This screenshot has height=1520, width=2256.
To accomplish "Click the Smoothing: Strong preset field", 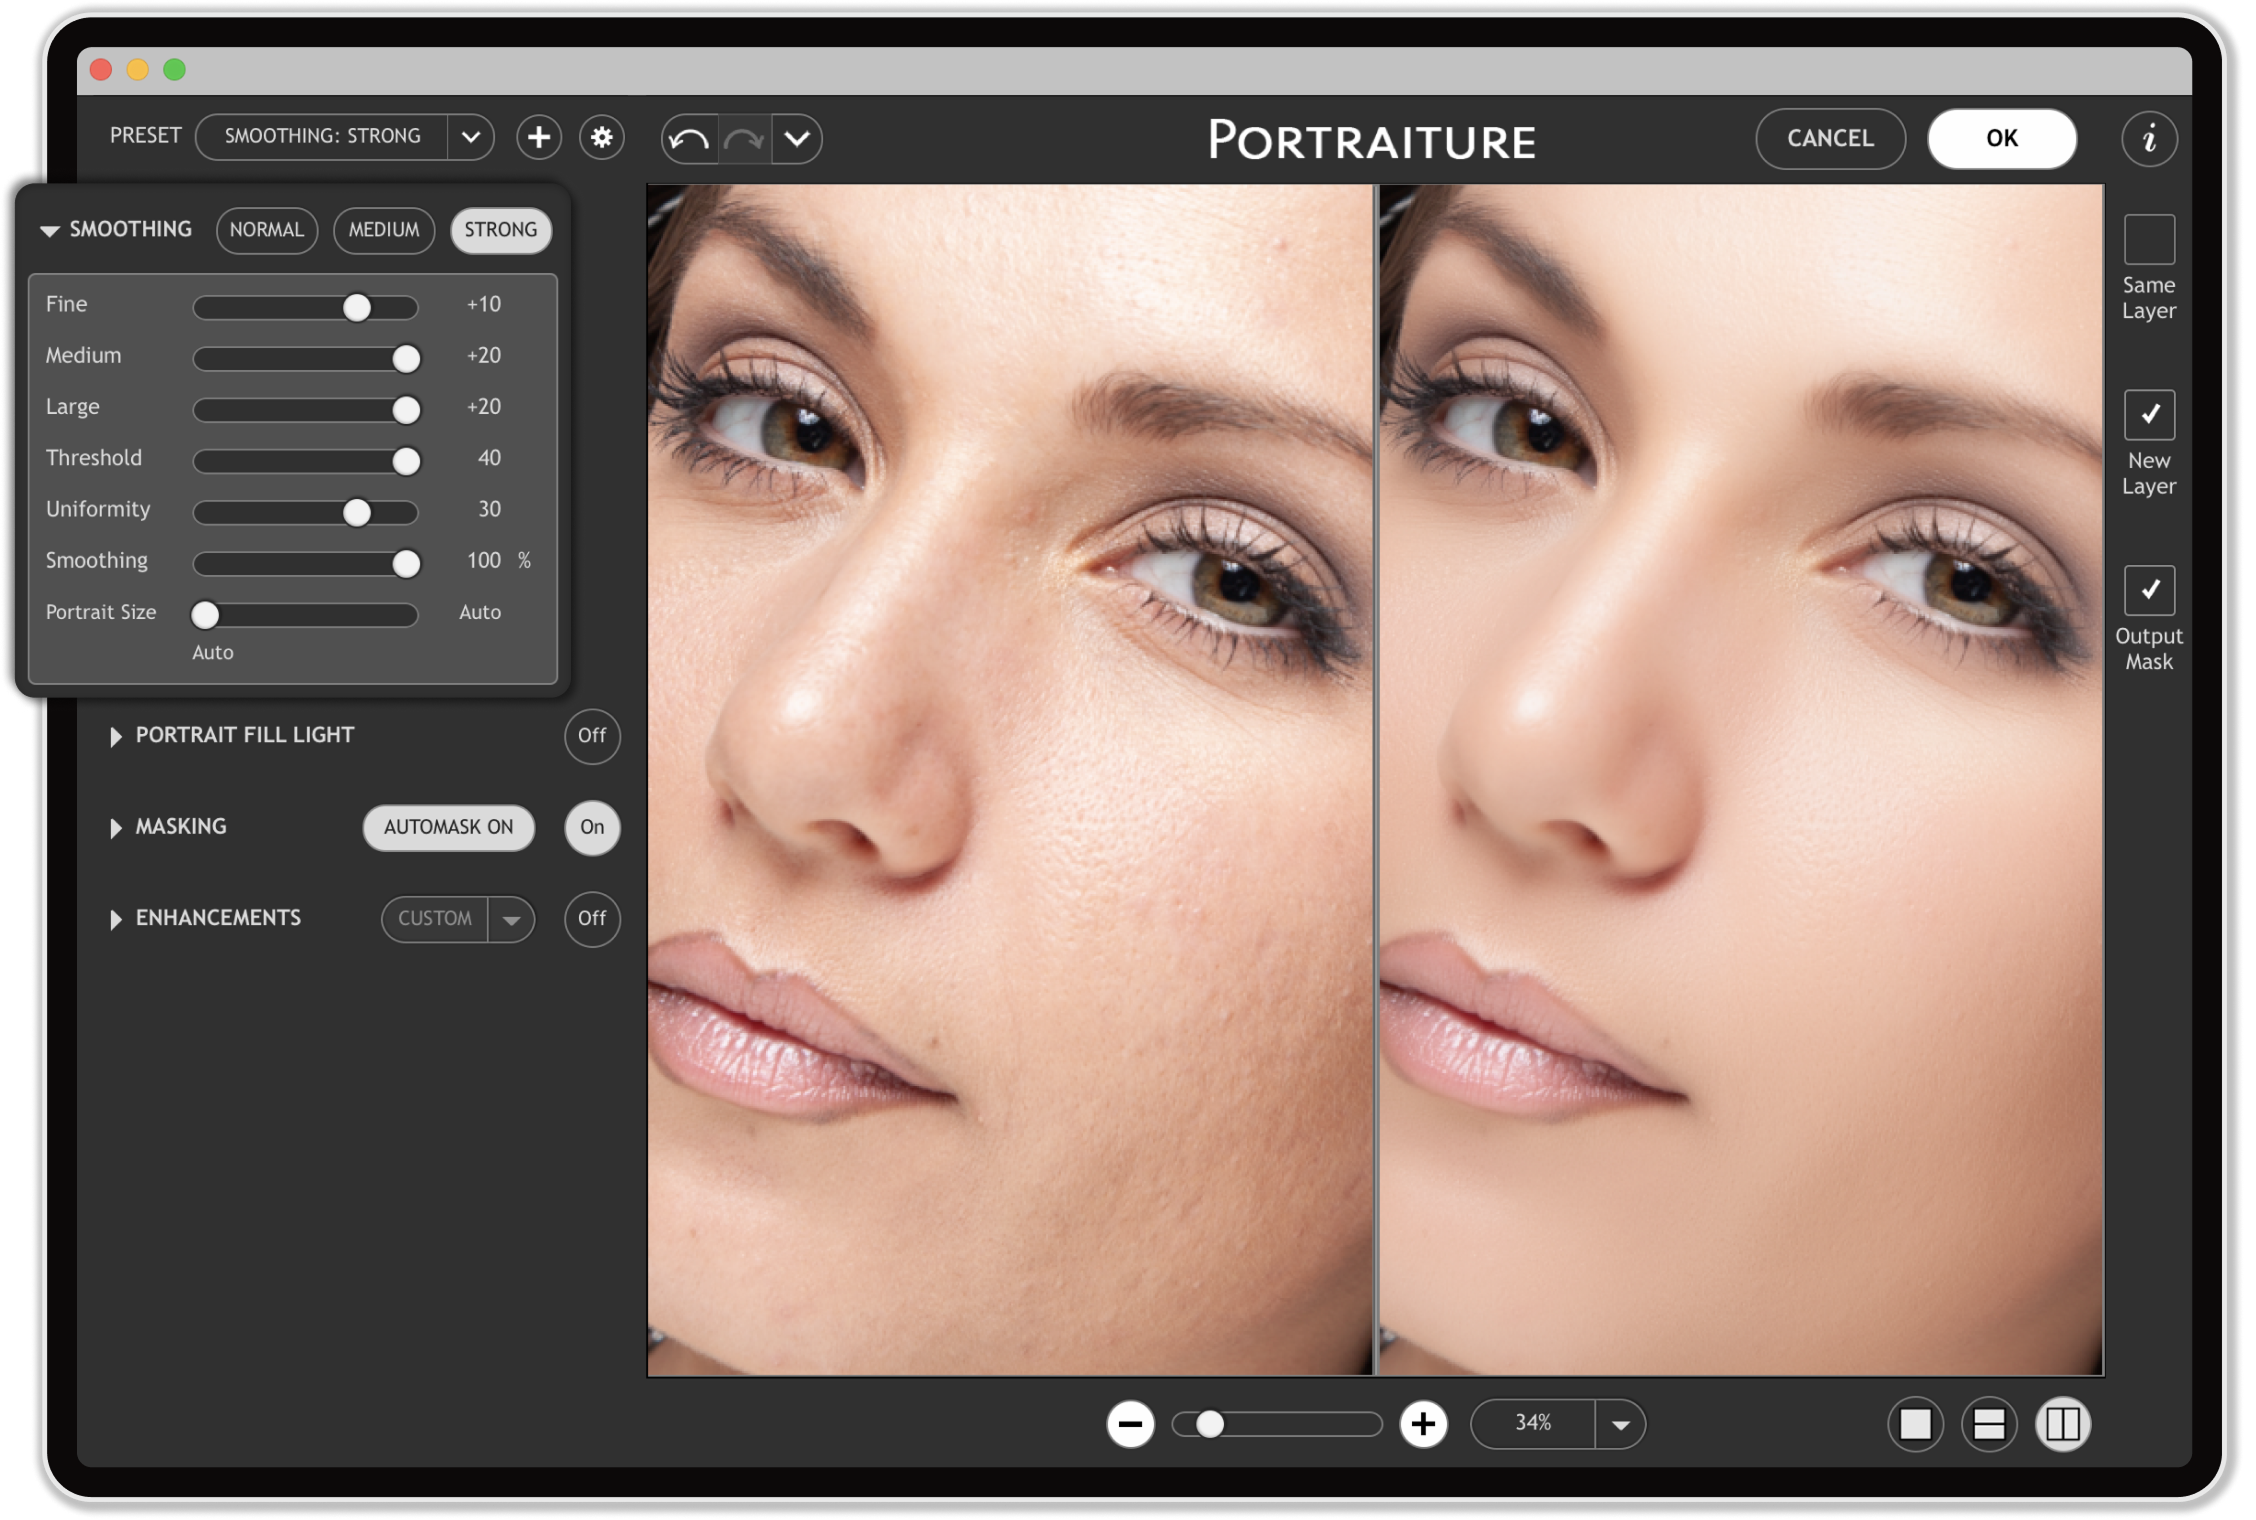I will click(322, 137).
